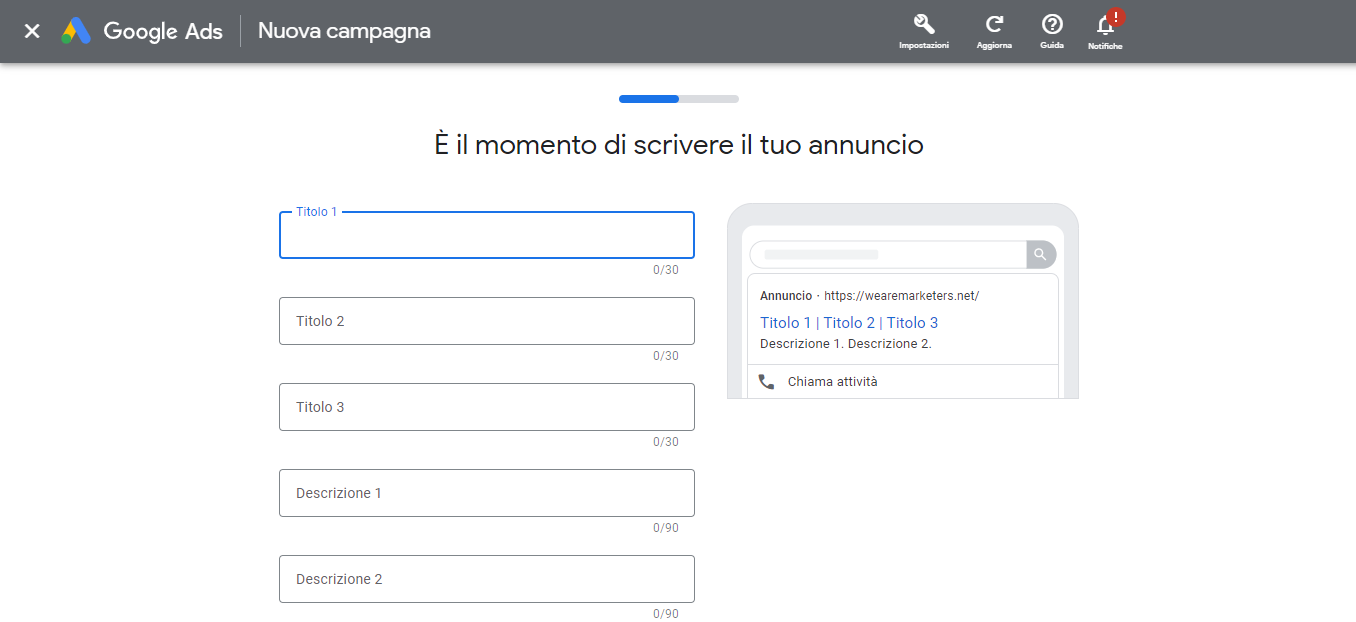Open the Notifiche bell icon
1356x622 pixels.
(1104, 27)
